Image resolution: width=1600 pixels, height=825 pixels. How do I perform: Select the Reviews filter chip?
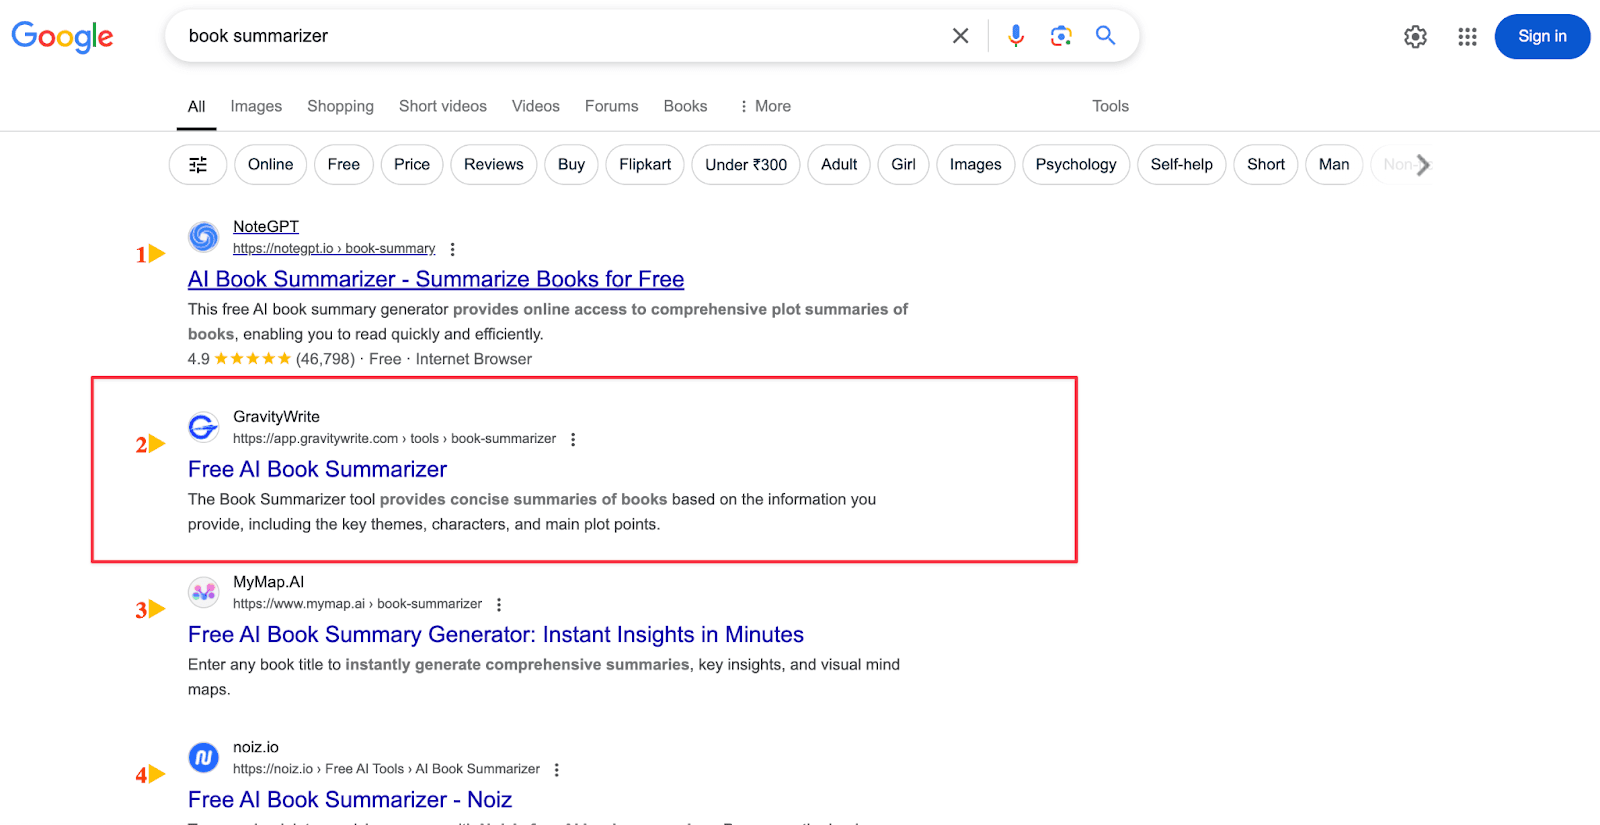[x=494, y=165]
